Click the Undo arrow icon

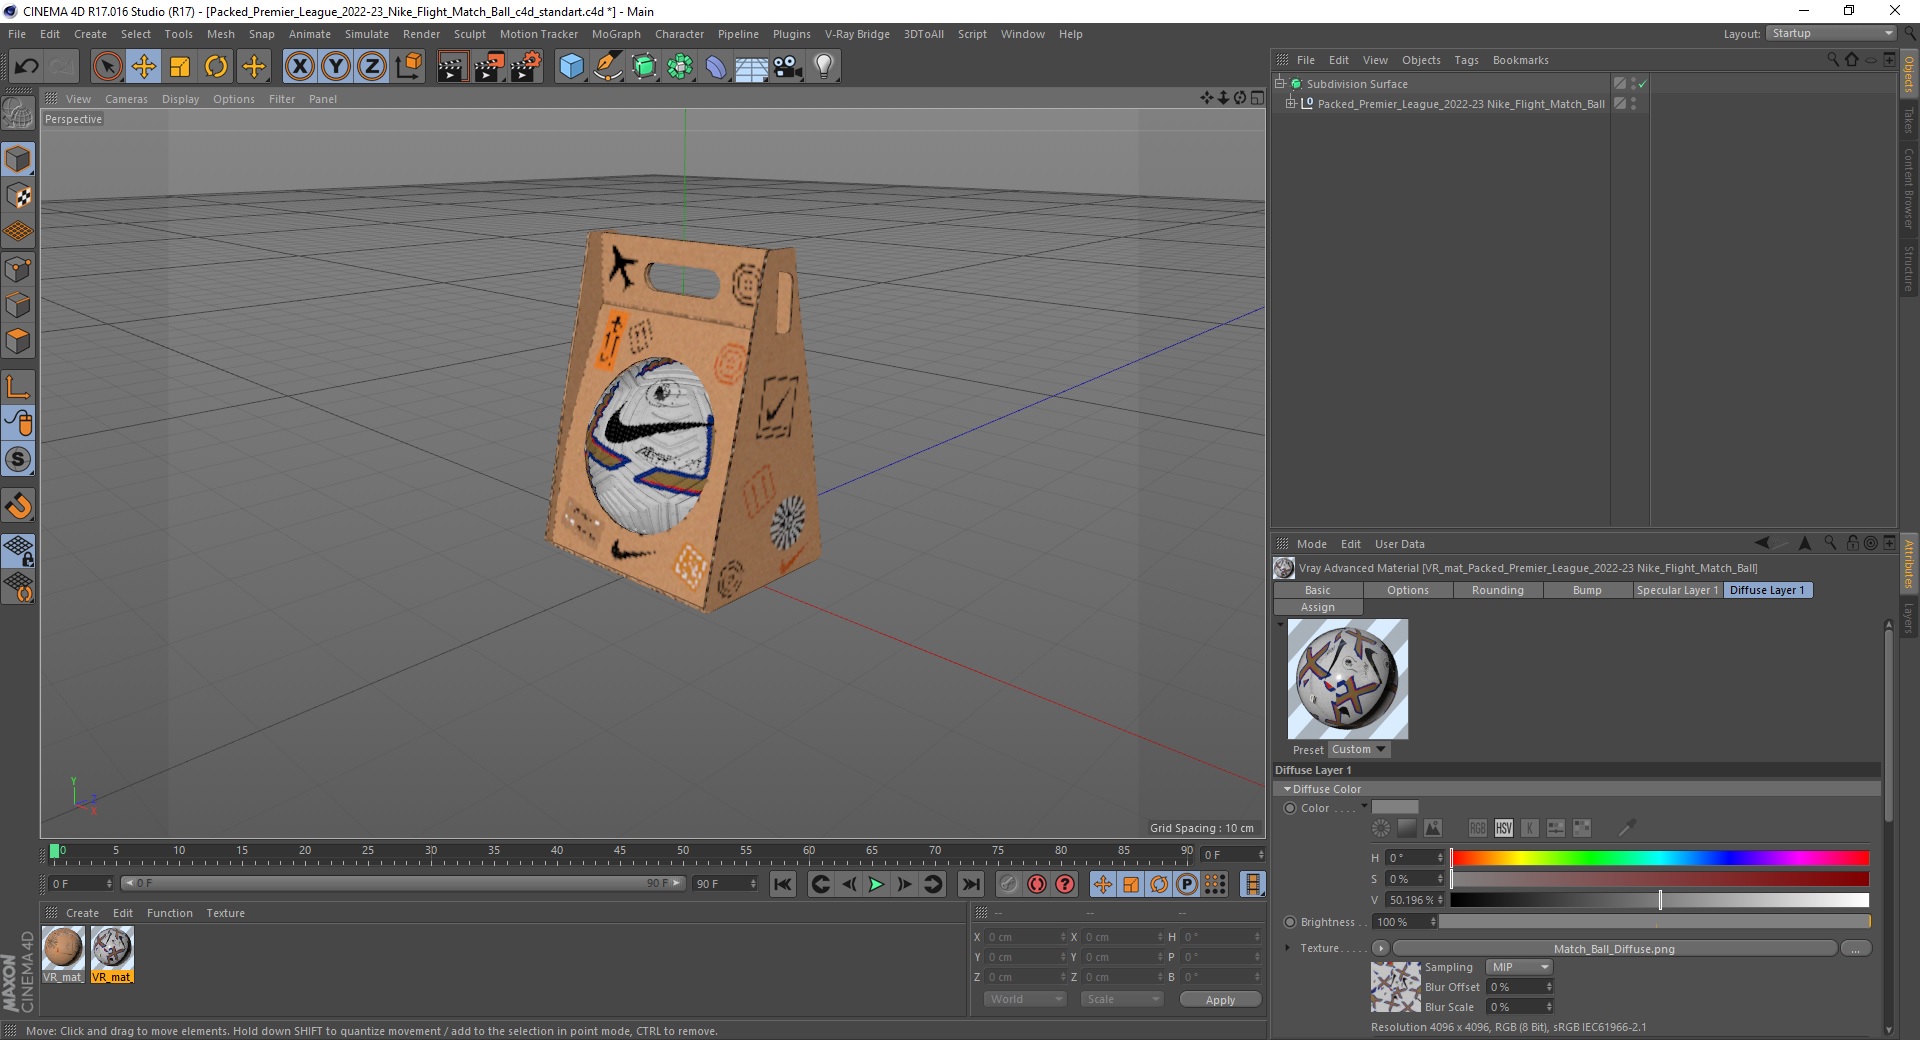[x=27, y=67]
